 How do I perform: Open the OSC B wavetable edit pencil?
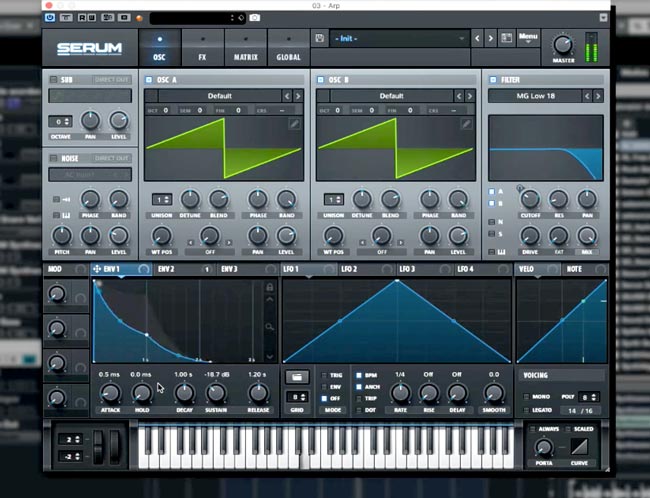(x=466, y=124)
